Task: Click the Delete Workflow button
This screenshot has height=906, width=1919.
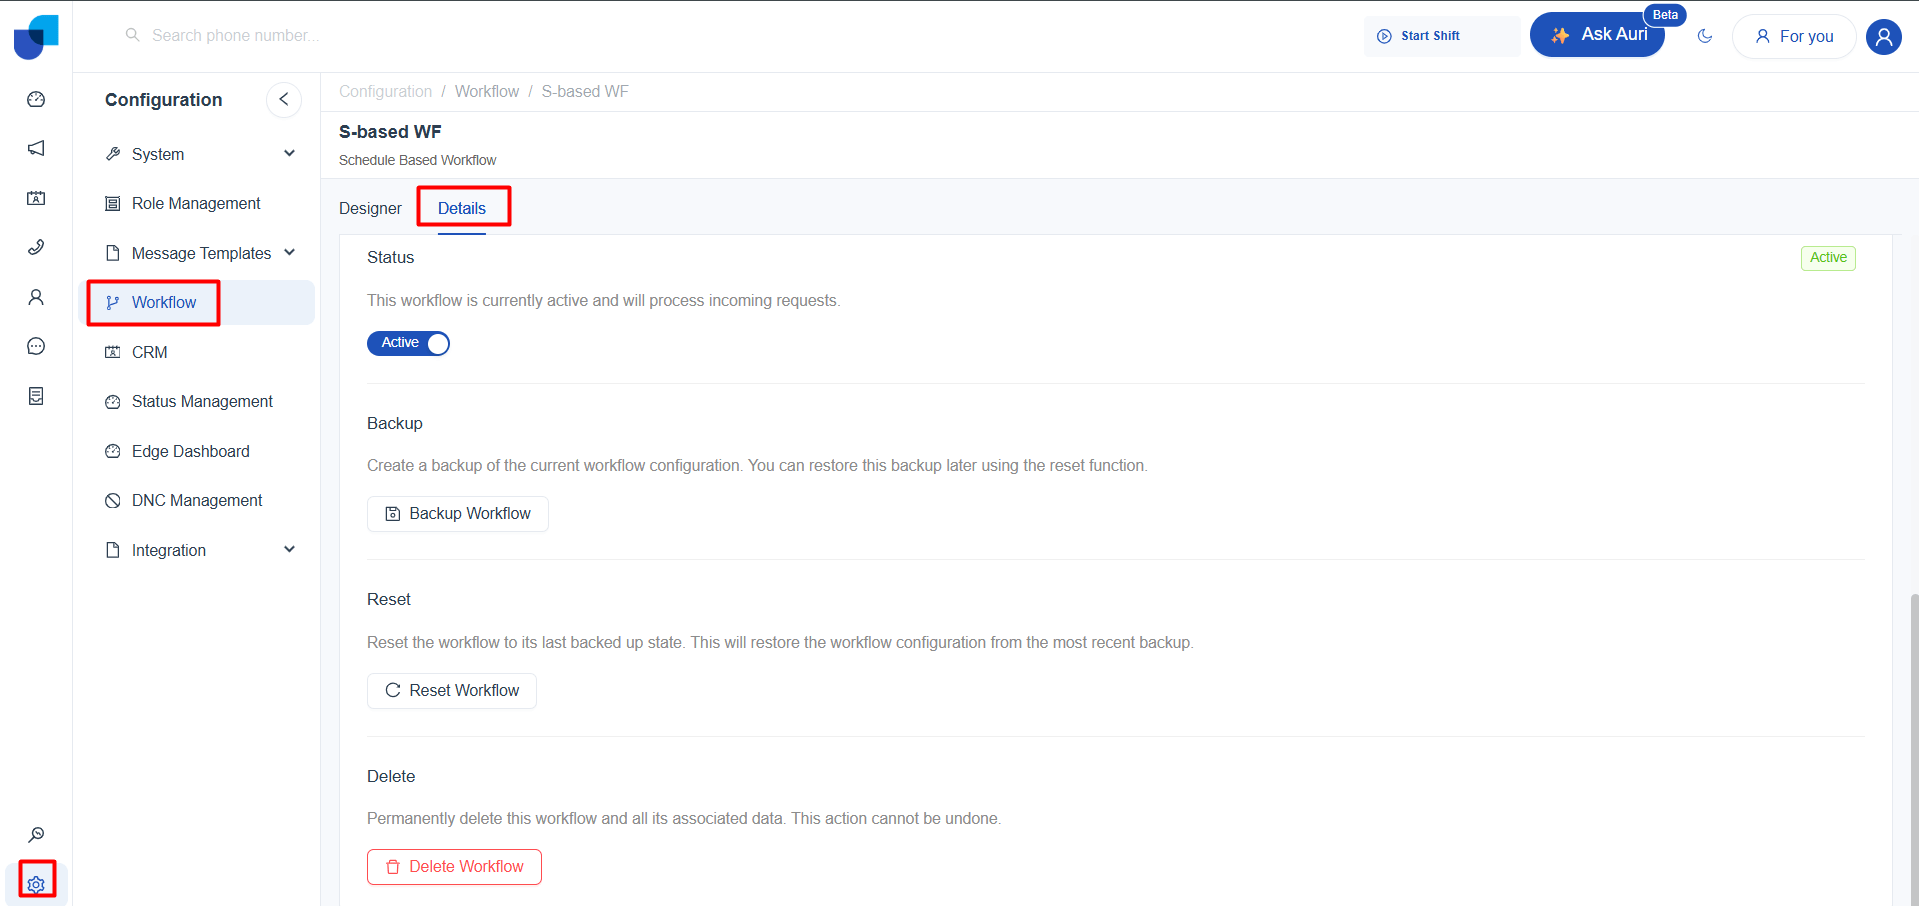Action: (454, 867)
